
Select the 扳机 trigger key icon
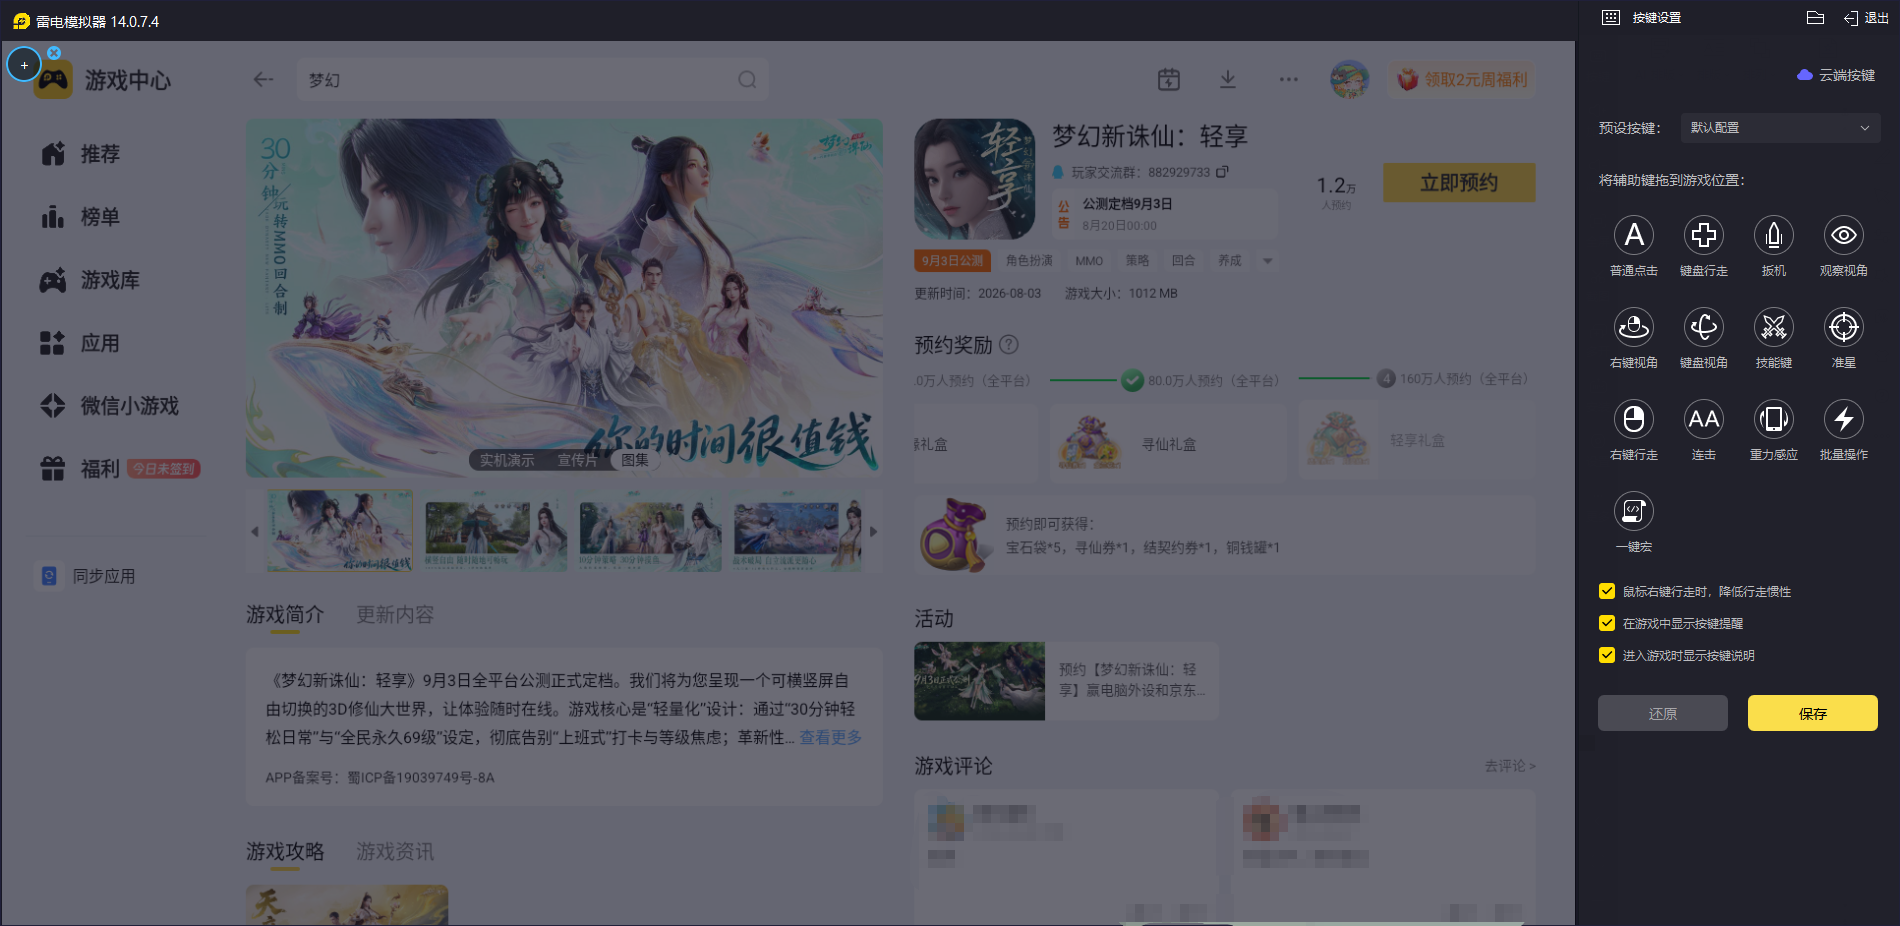pyautogui.click(x=1774, y=235)
